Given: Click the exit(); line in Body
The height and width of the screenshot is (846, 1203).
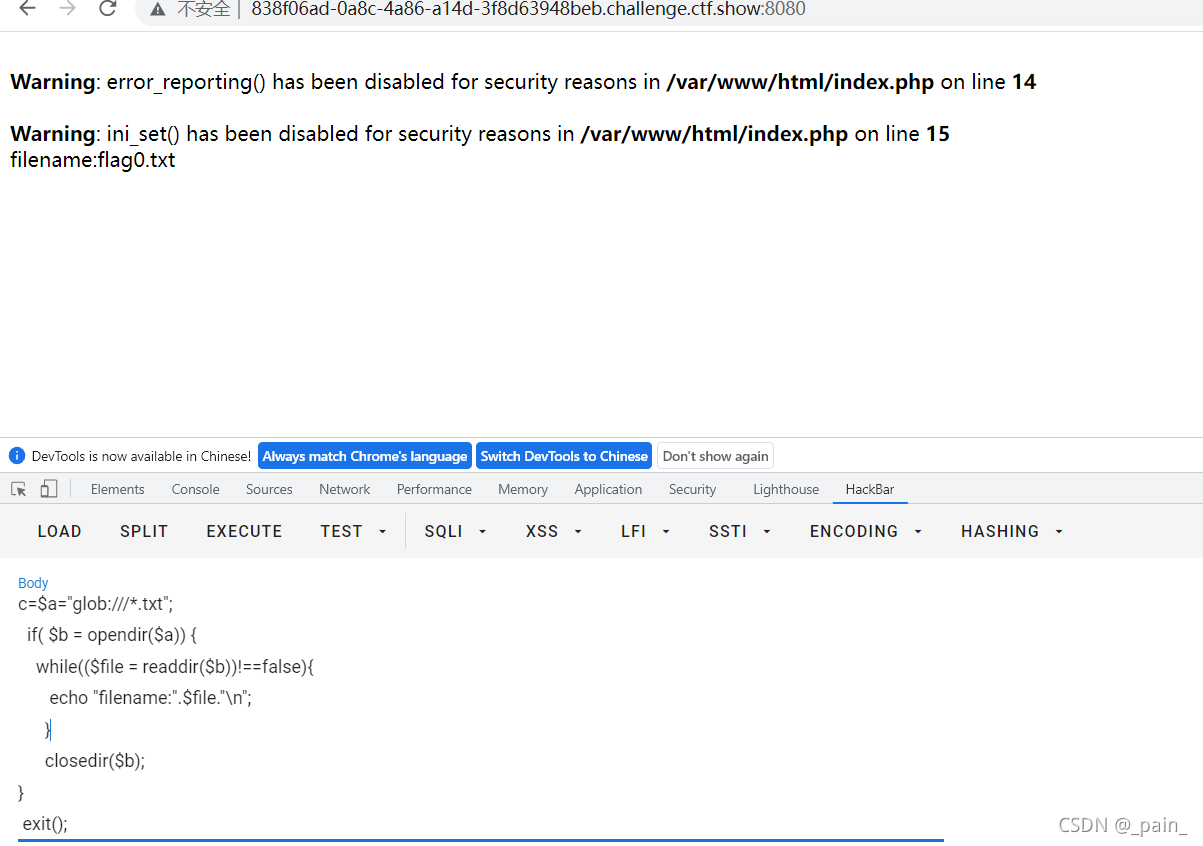Looking at the screenshot, I should (x=45, y=824).
